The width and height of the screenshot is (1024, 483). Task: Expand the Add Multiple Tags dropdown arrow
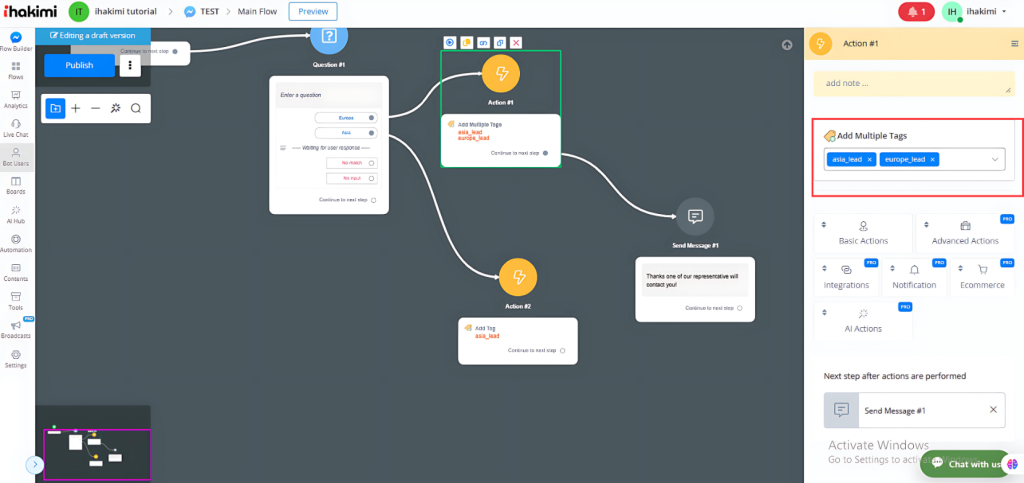[994, 159]
